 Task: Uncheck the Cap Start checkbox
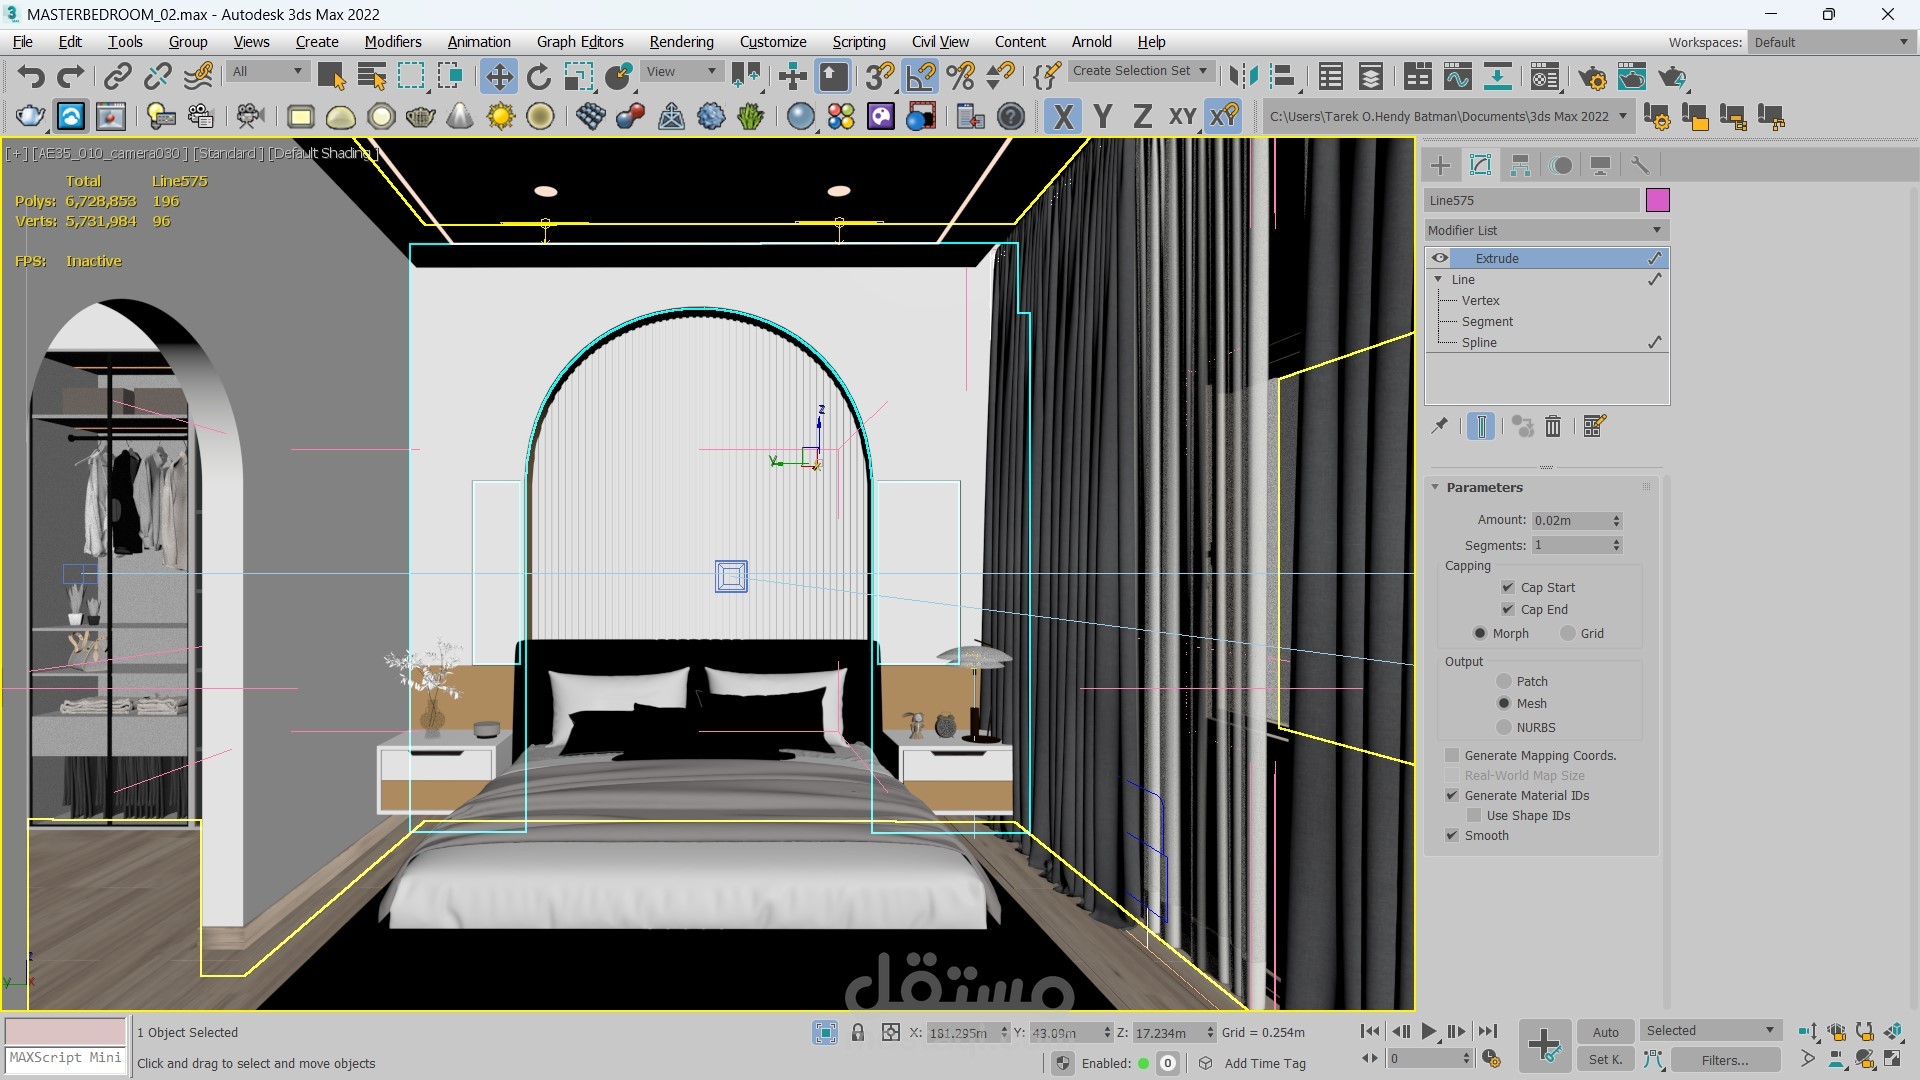1508,587
